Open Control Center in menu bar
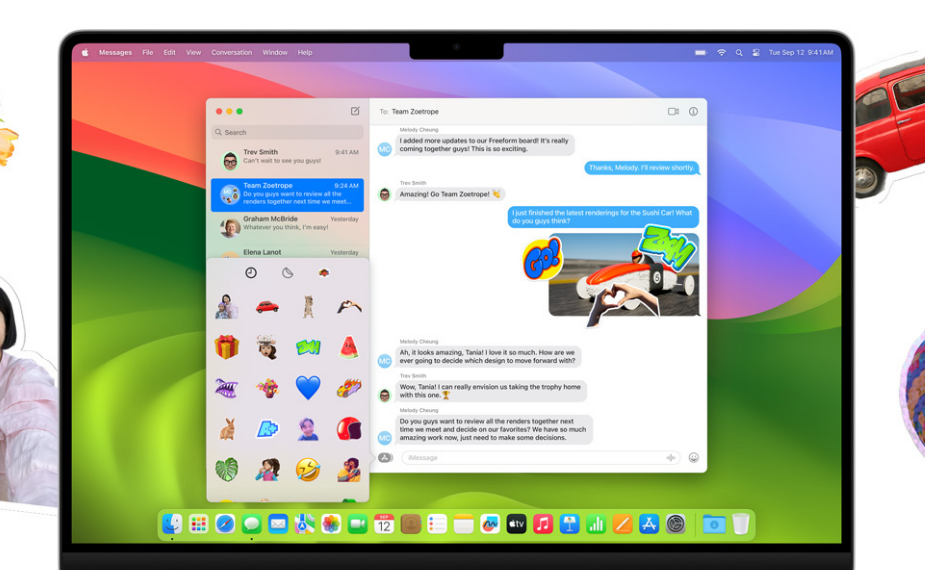The image size is (925, 570). (756, 53)
